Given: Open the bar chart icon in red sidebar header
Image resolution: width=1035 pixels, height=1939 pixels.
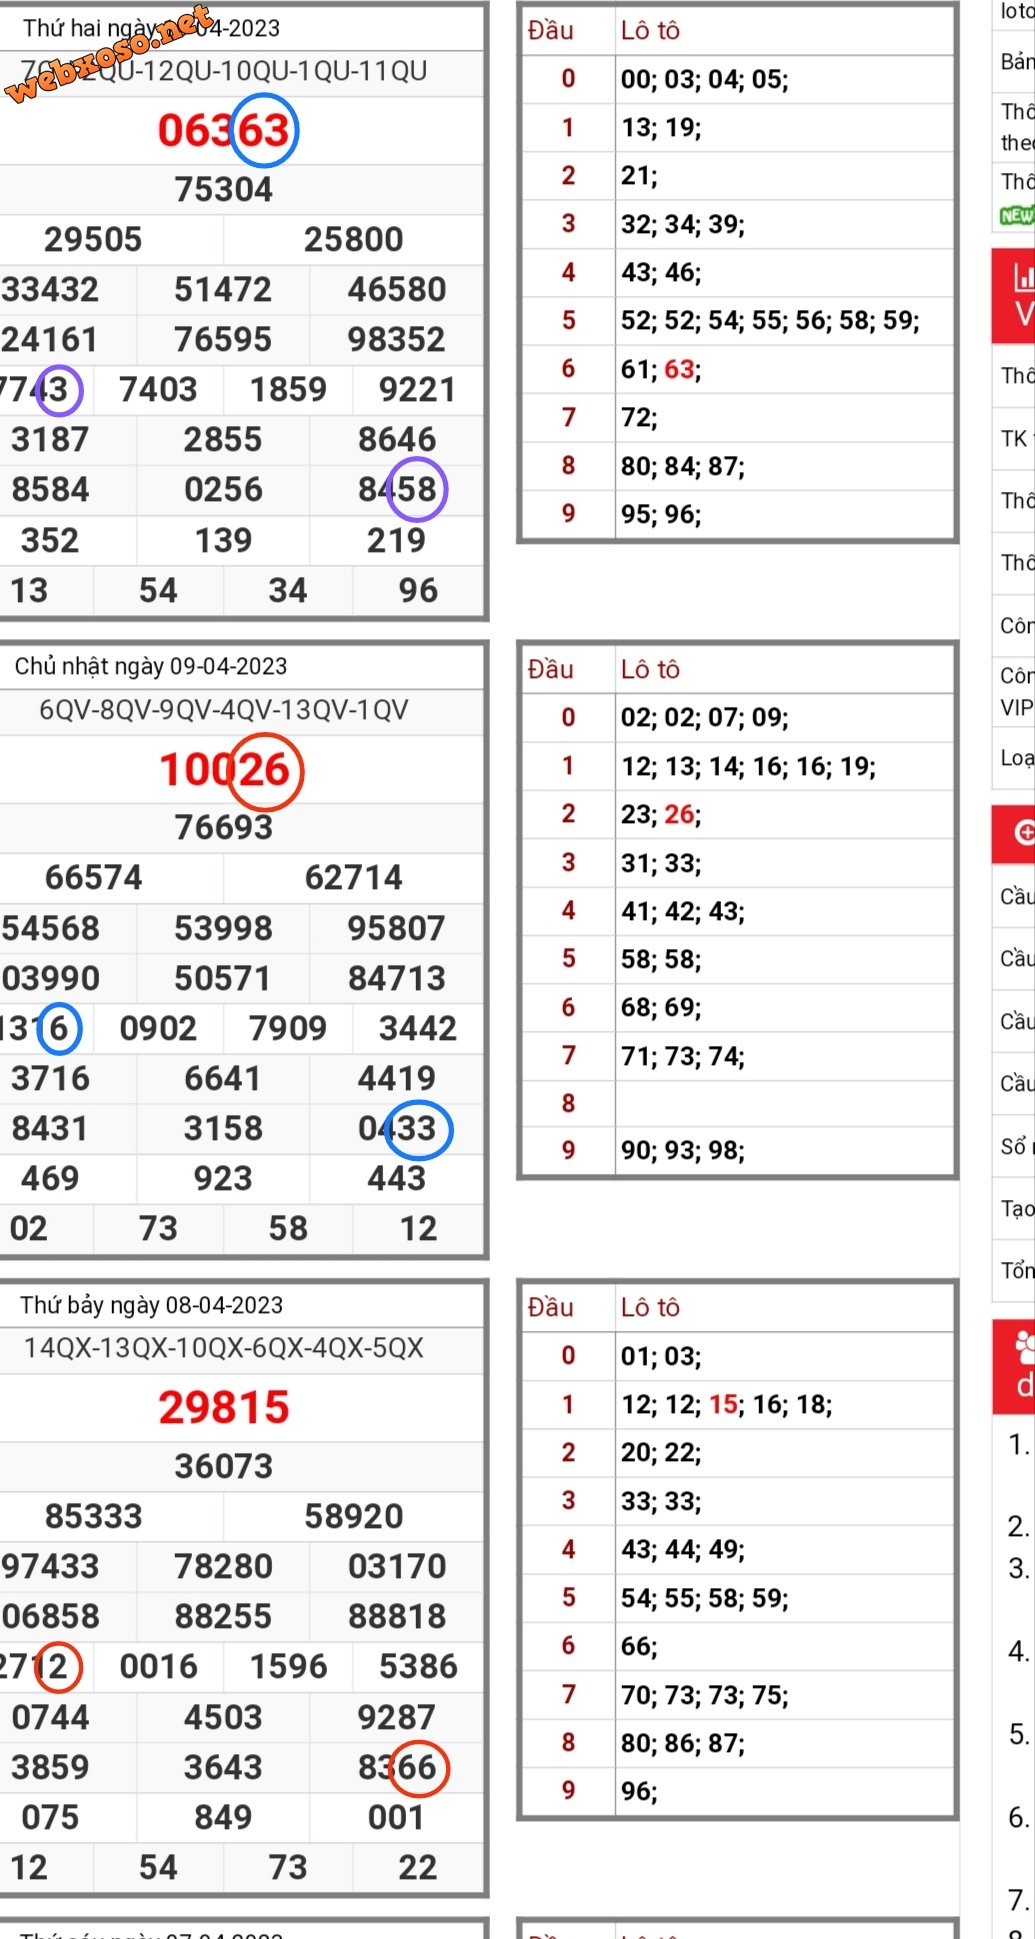Looking at the screenshot, I should [1023, 276].
